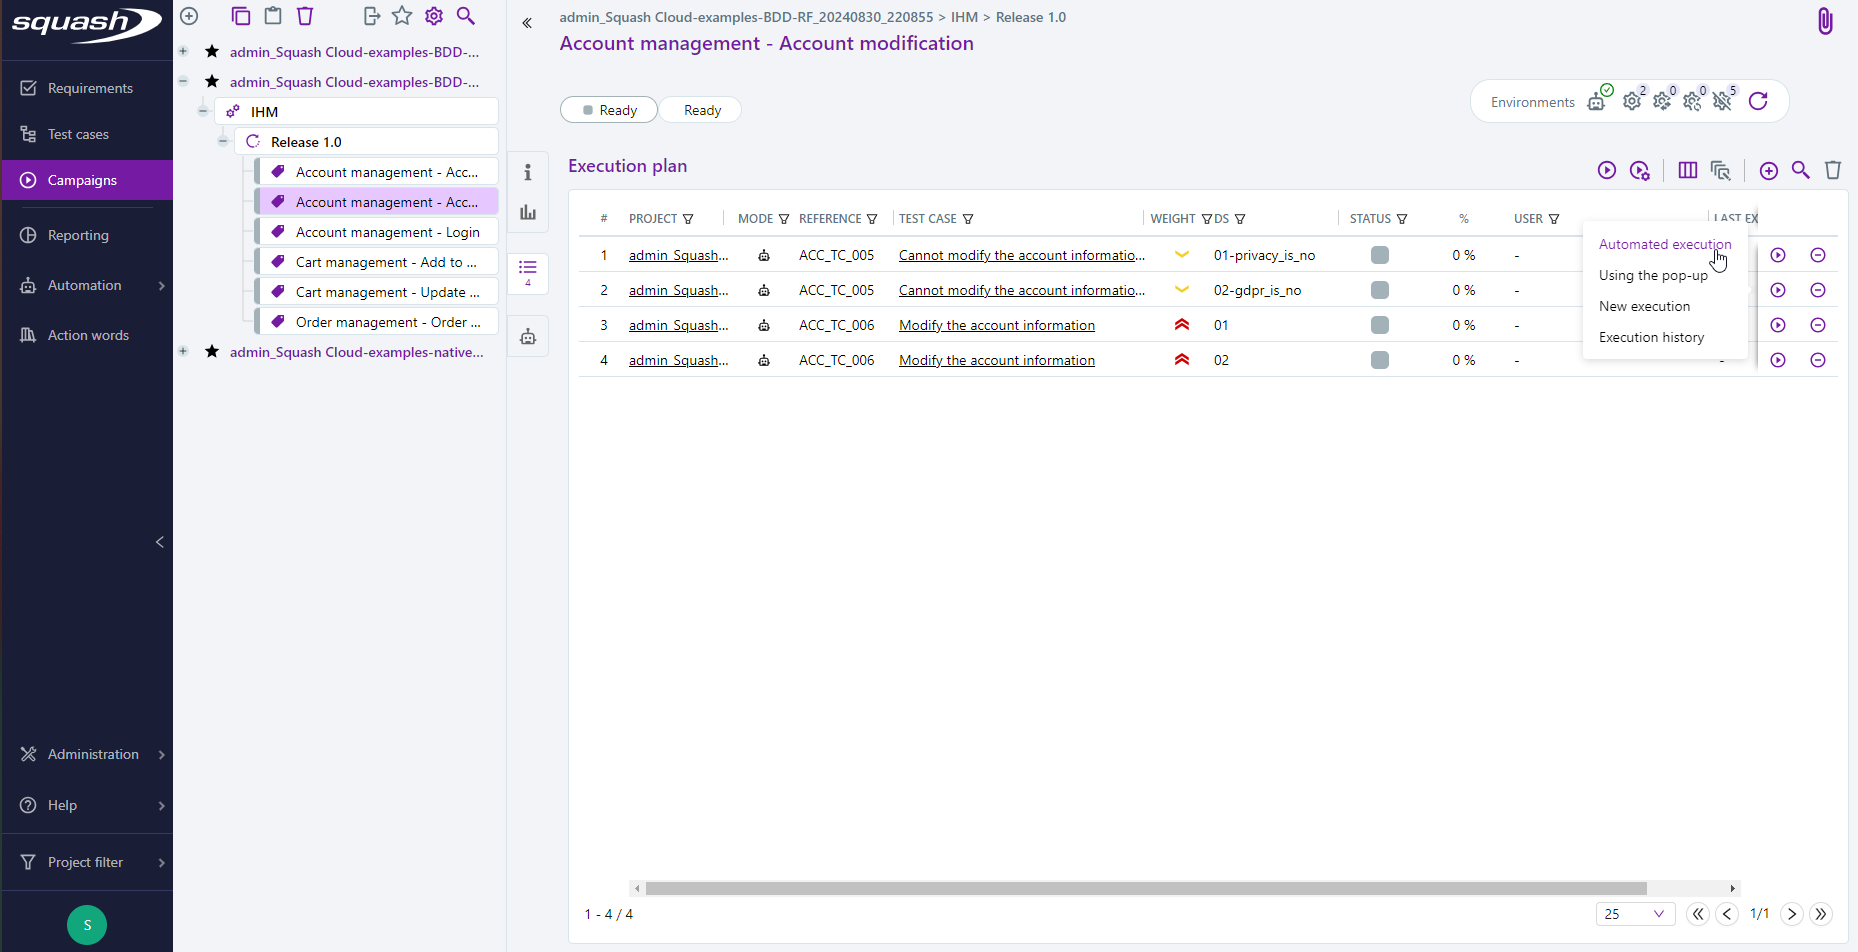Toggle the STATUS column filter
Screen dimensions: 1858x952
tap(1403, 218)
